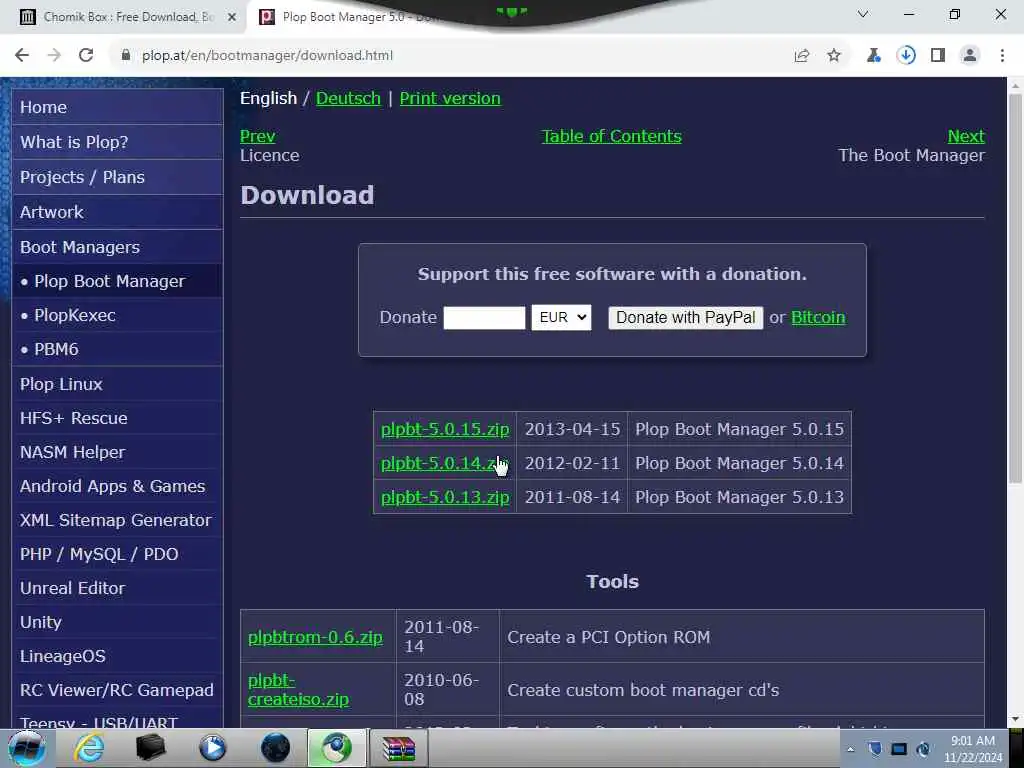Viewport: 1024px width, 768px height.
Task: Open the Print version link
Action: click(x=450, y=99)
